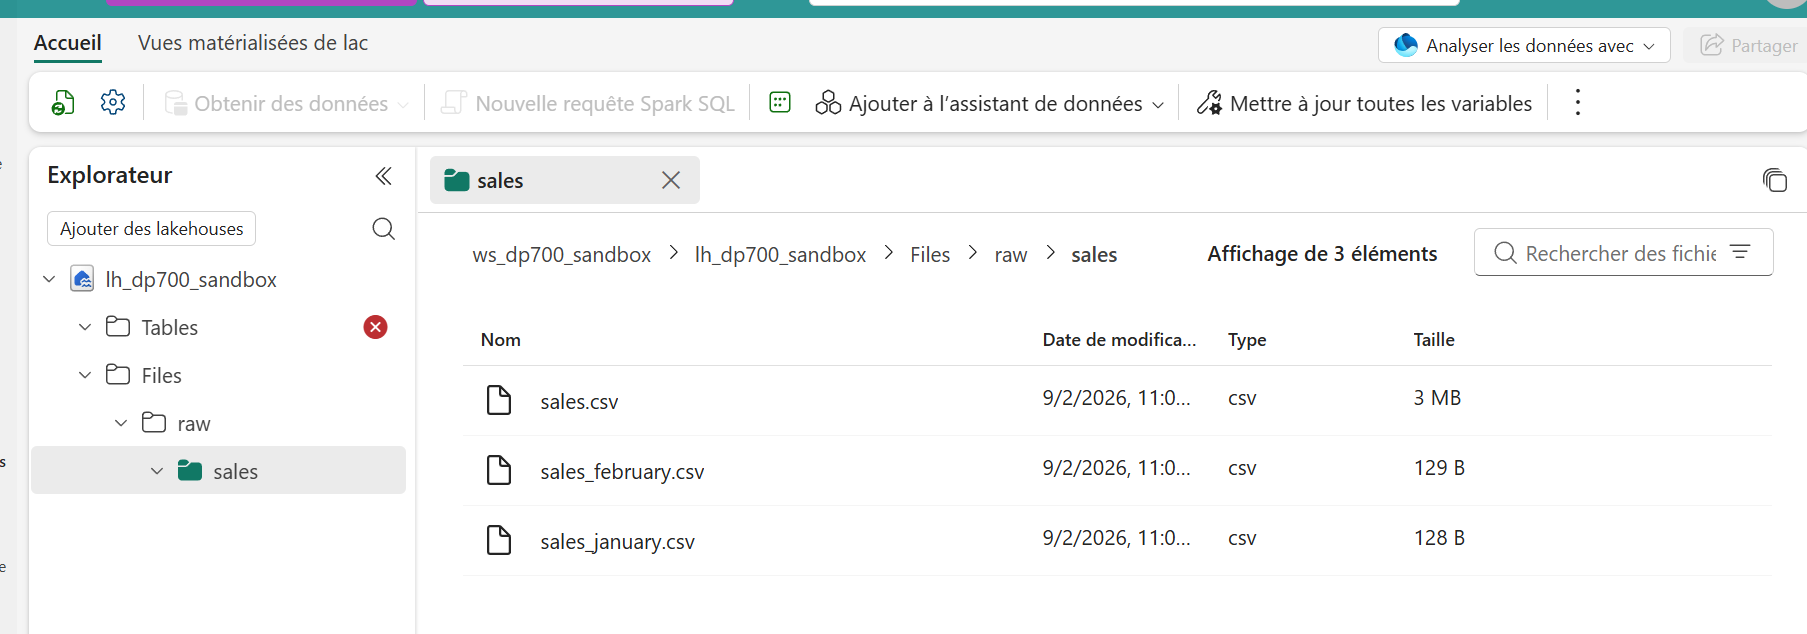Image resolution: width=1807 pixels, height=634 pixels.
Task: Click the file icon of sales_january.csv
Action: tap(499, 540)
